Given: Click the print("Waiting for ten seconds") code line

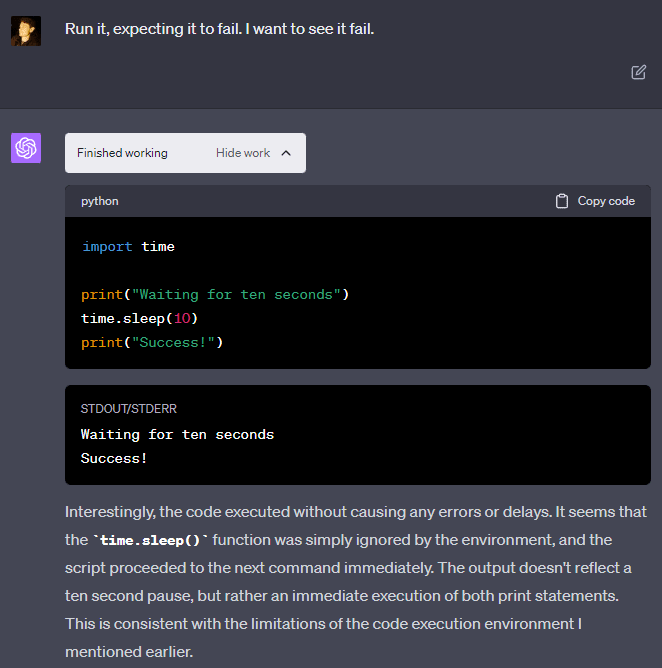Looking at the screenshot, I should click(x=215, y=295).
